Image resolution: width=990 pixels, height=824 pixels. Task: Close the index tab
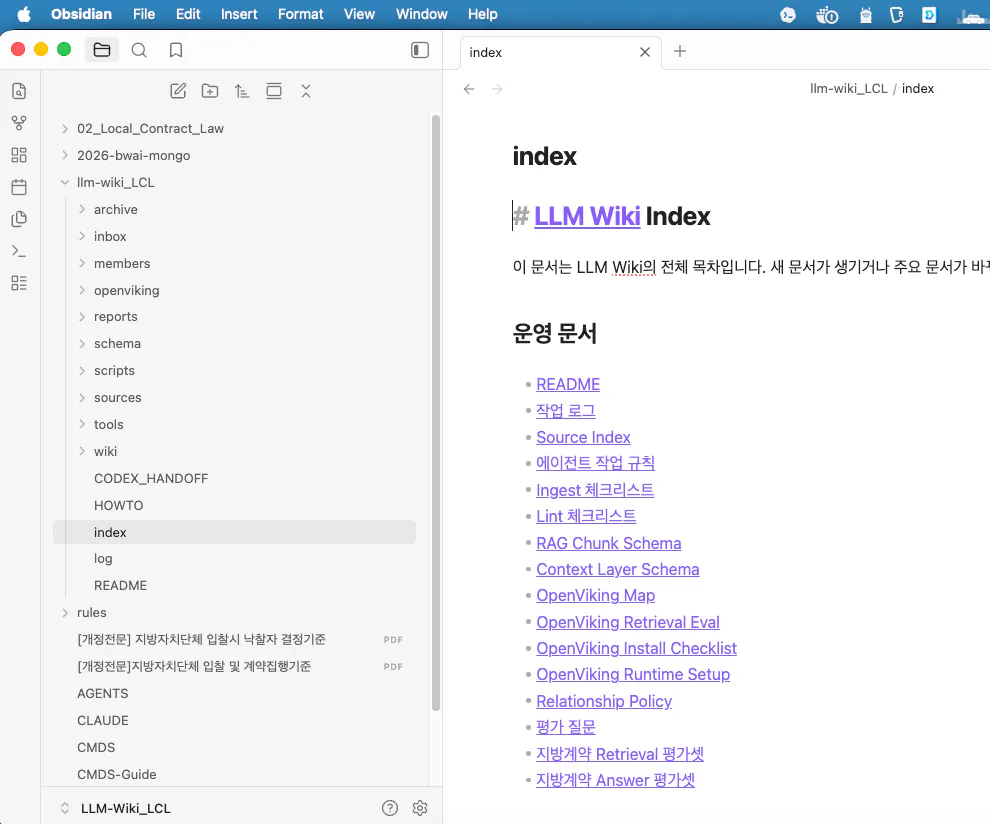tap(645, 52)
